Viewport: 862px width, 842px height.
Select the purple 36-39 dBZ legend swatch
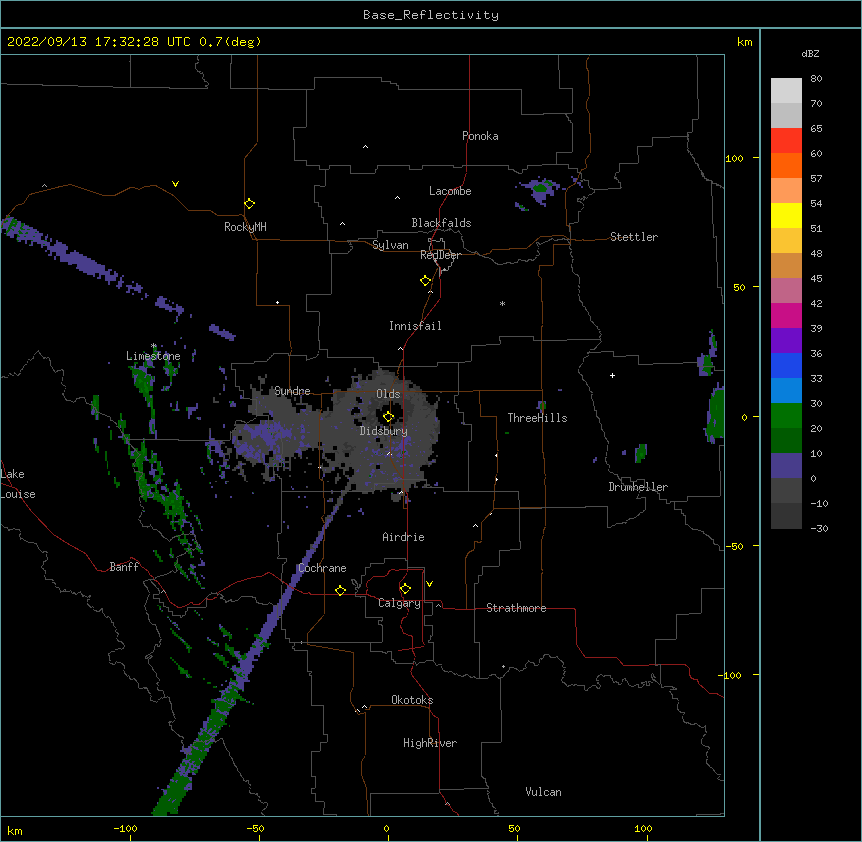pos(786,341)
